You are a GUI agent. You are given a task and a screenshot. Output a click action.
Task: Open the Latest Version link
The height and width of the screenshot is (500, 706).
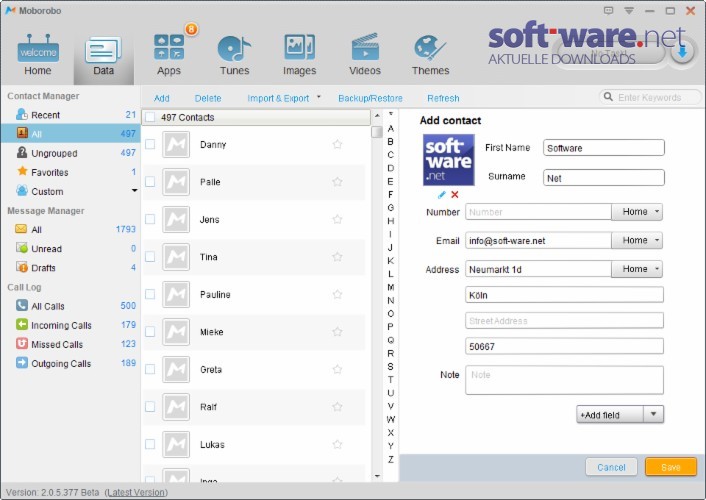click(136, 492)
